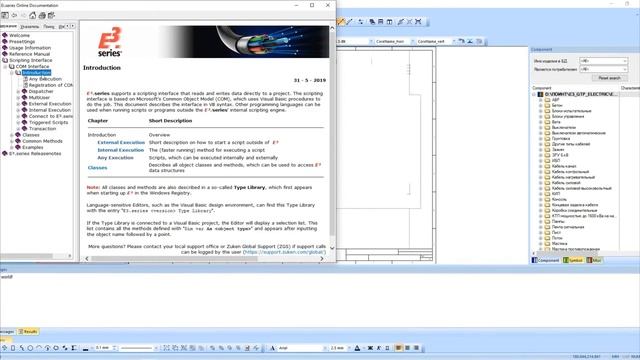
Task: Toggle center text alignment button
Action: click(407, 348)
